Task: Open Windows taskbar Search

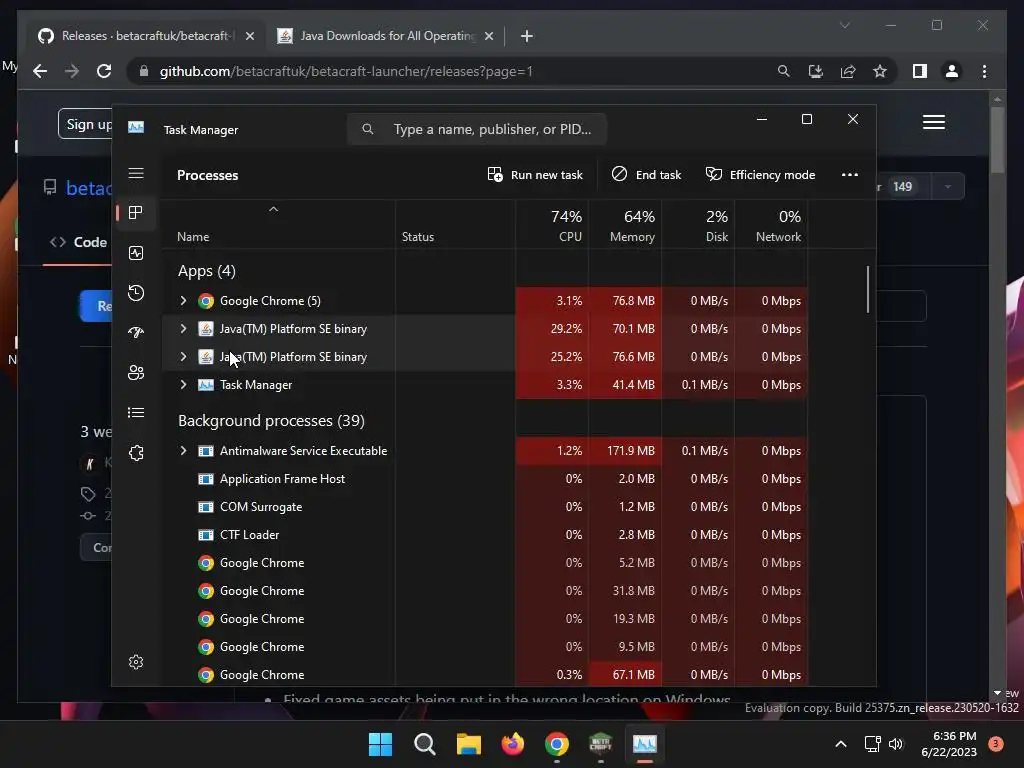Action: tap(424, 744)
